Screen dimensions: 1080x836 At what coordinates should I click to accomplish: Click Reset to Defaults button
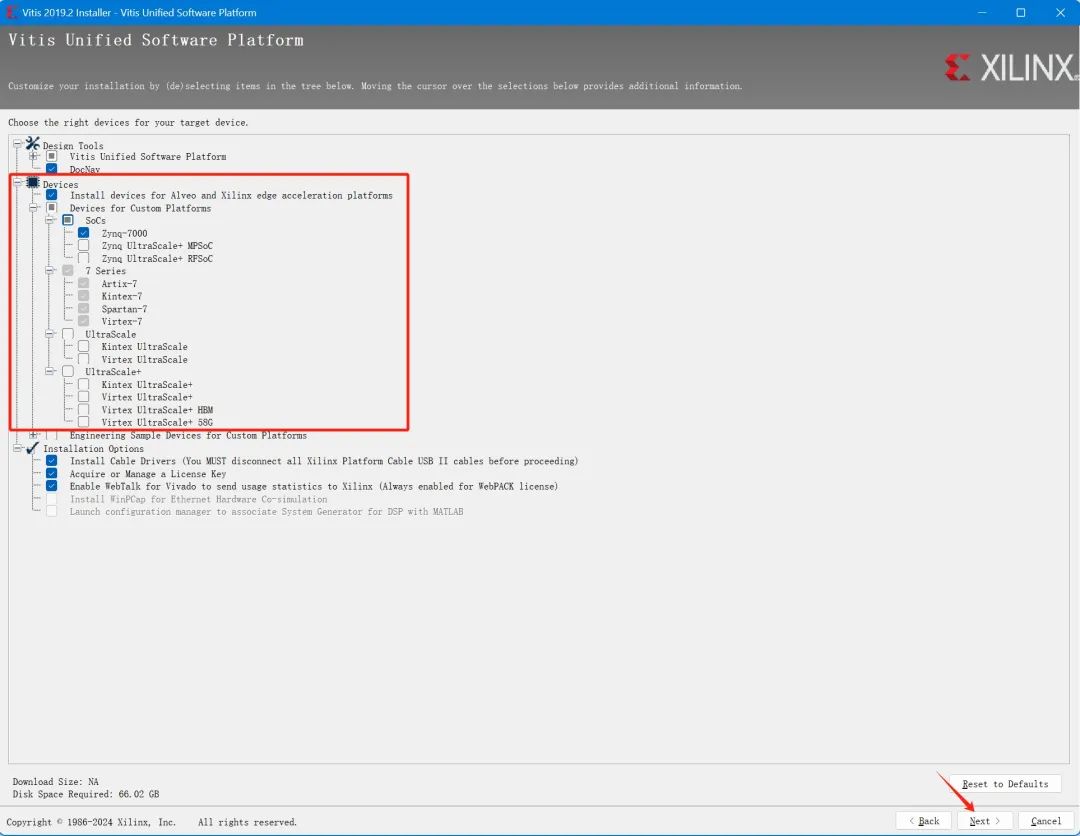tap(1005, 784)
